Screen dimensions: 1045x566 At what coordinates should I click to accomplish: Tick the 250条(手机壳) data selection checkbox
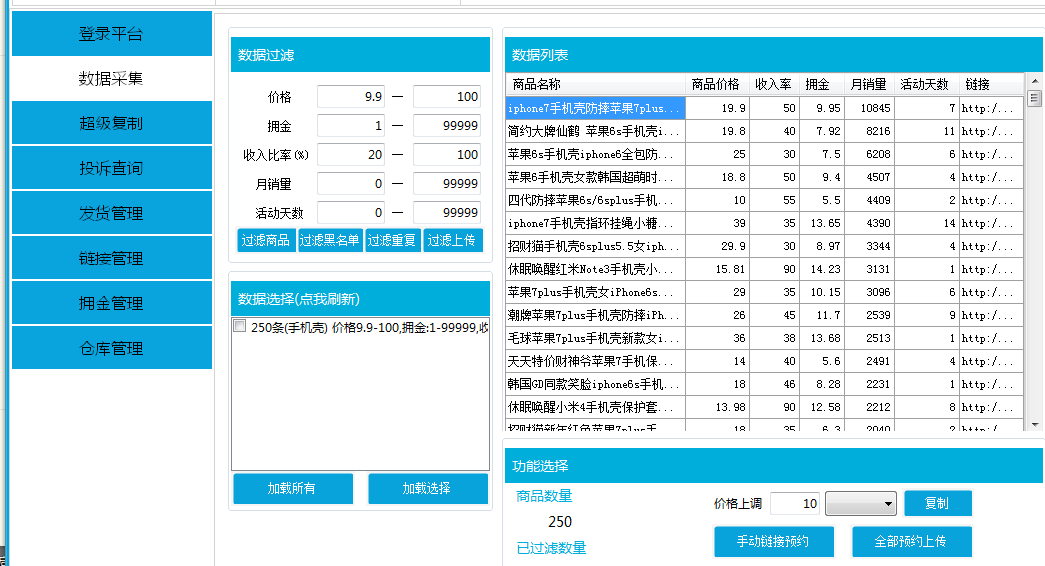240,326
